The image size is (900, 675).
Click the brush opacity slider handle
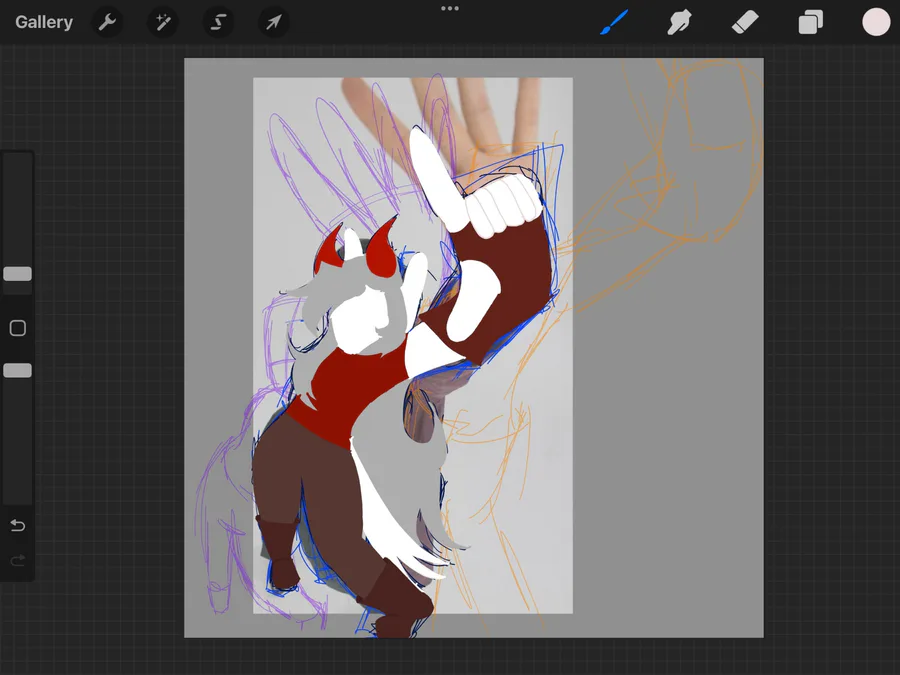(18, 370)
